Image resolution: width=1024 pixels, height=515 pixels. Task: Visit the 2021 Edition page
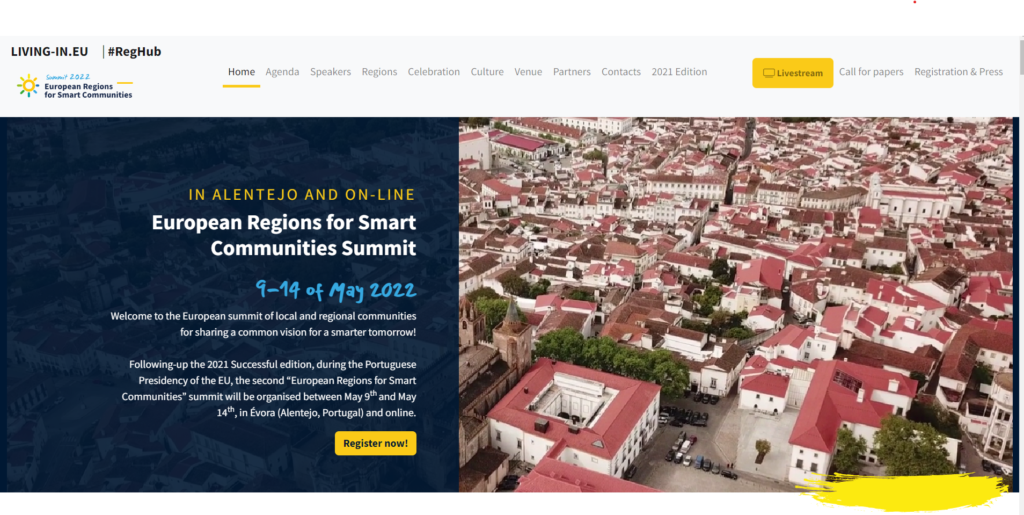(x=679, y=72)
